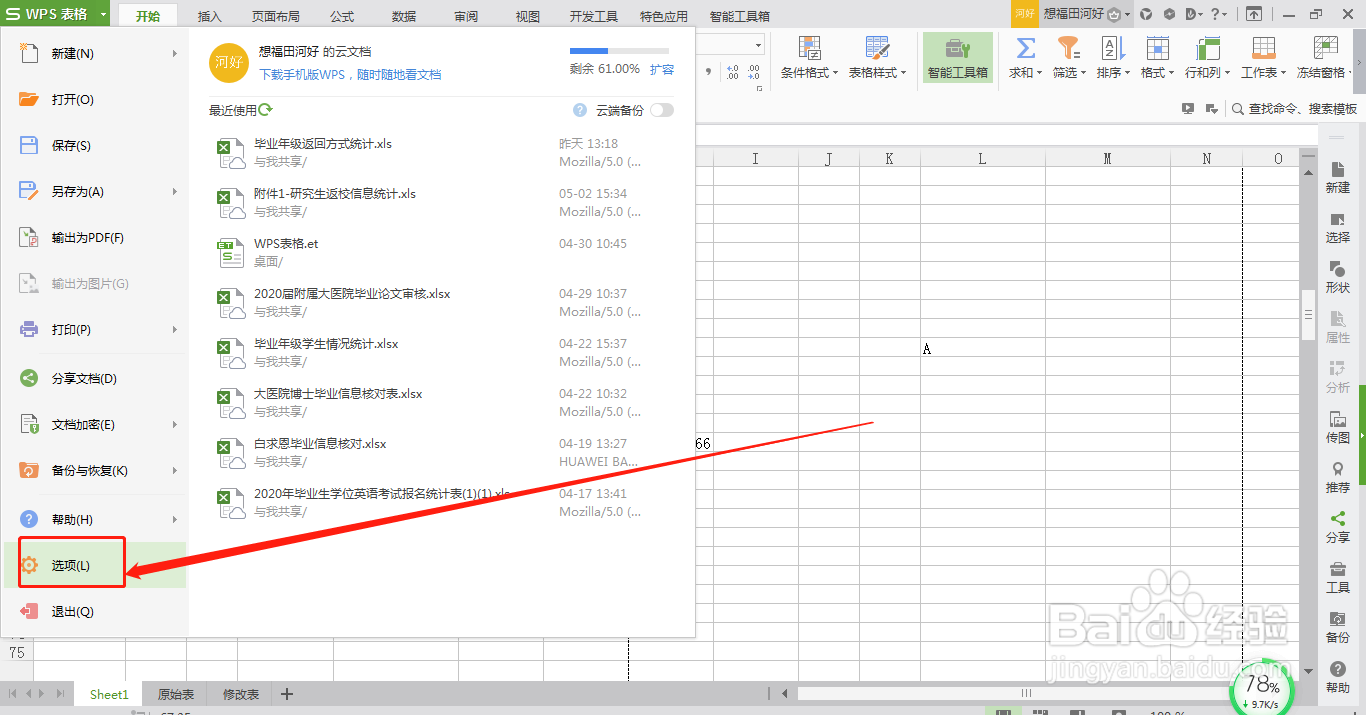Click sidebar 传图 icon
Screen dimensions: 1366x715
pyautogui.click(x=1337, y=420)
